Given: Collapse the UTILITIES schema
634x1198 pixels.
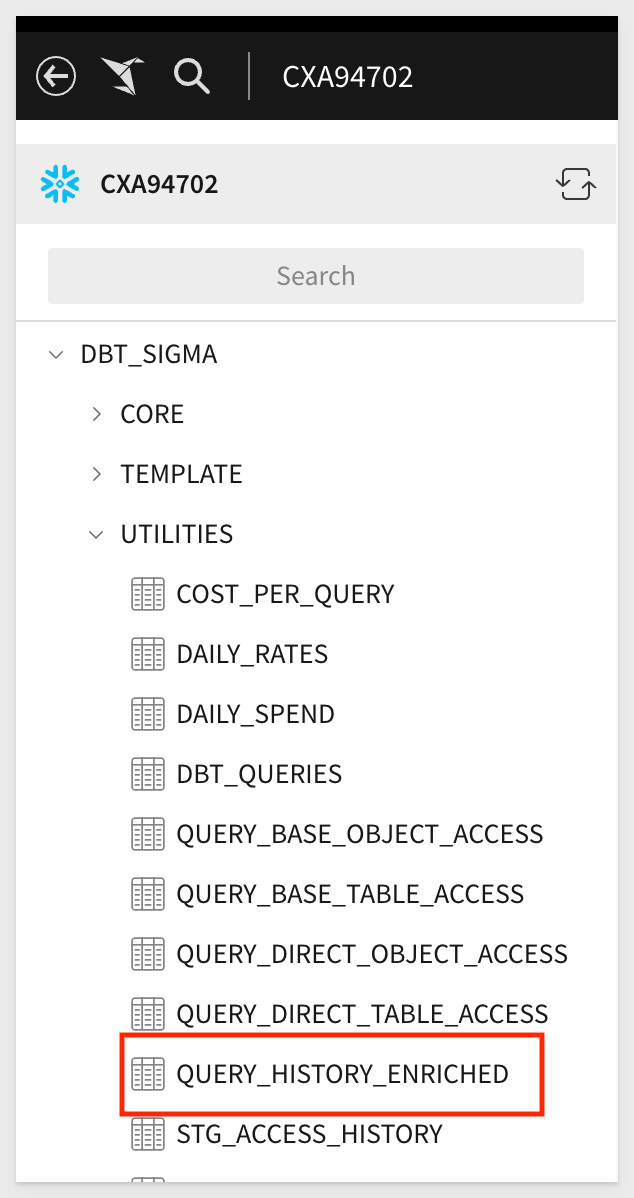Looking at the screenshot, I should 96,533.
